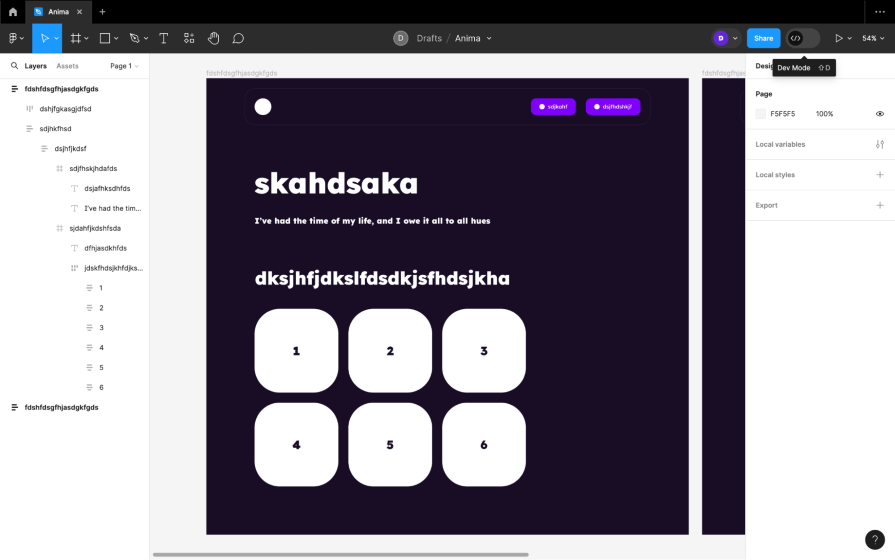Viewport: 895px width, 560px height.
Task: Select the Text tool
Action: pos(163,38)
